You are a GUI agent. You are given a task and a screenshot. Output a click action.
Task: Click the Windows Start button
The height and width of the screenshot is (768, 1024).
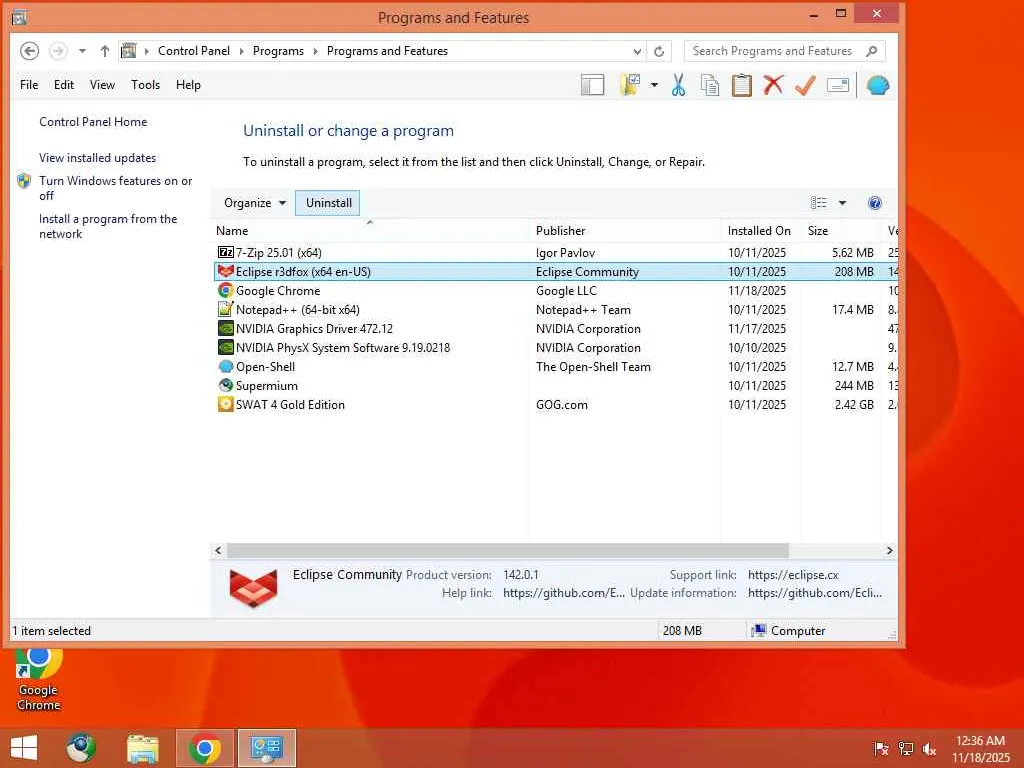tap(24, 748)
